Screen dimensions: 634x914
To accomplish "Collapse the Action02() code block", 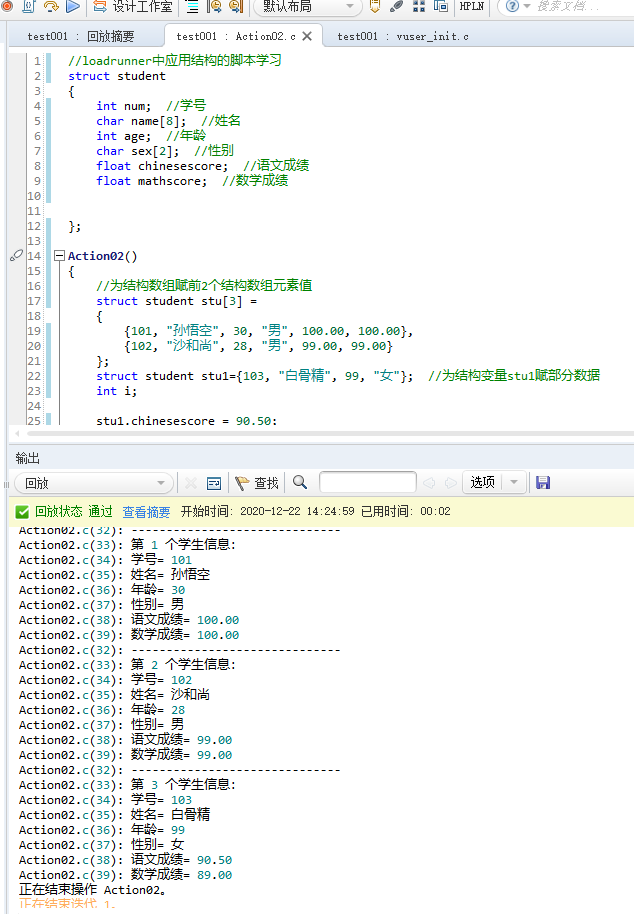I will (59, 255).
